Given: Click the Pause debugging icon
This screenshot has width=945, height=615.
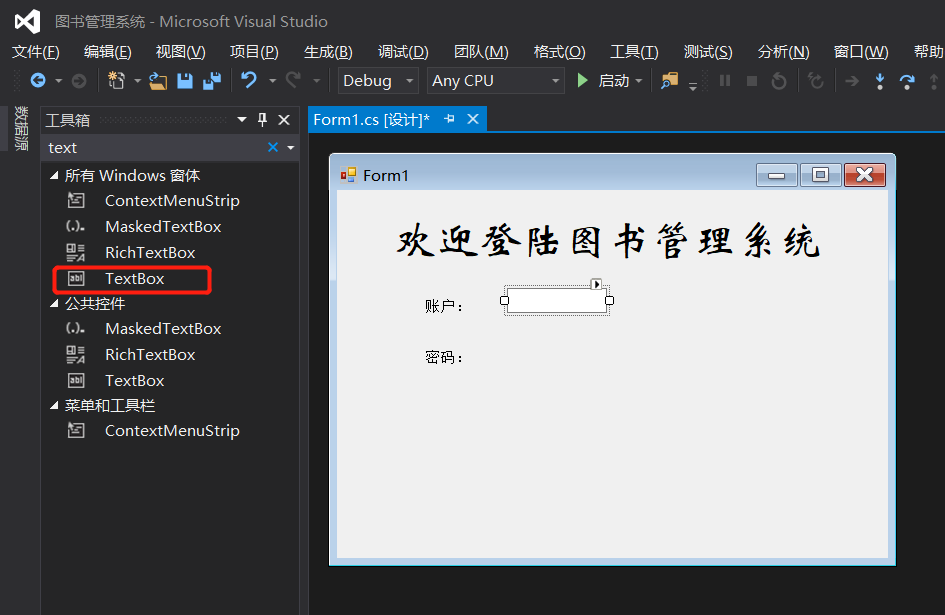Looking at the screenshot, I should click(725, 80).
